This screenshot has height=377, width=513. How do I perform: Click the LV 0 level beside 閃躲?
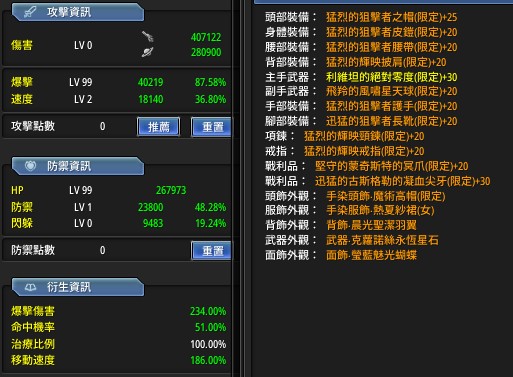click(83, 223)
